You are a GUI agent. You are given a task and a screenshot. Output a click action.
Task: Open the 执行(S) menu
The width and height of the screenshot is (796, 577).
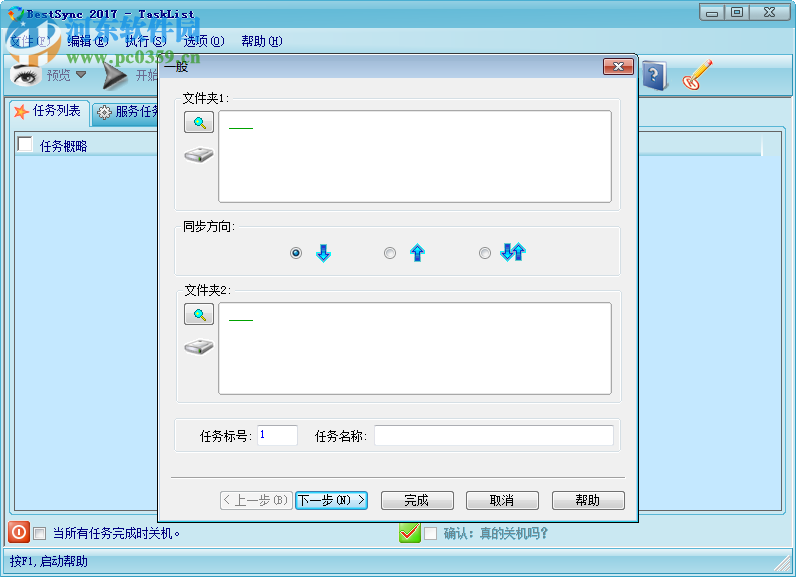click(x=146, y=41)
